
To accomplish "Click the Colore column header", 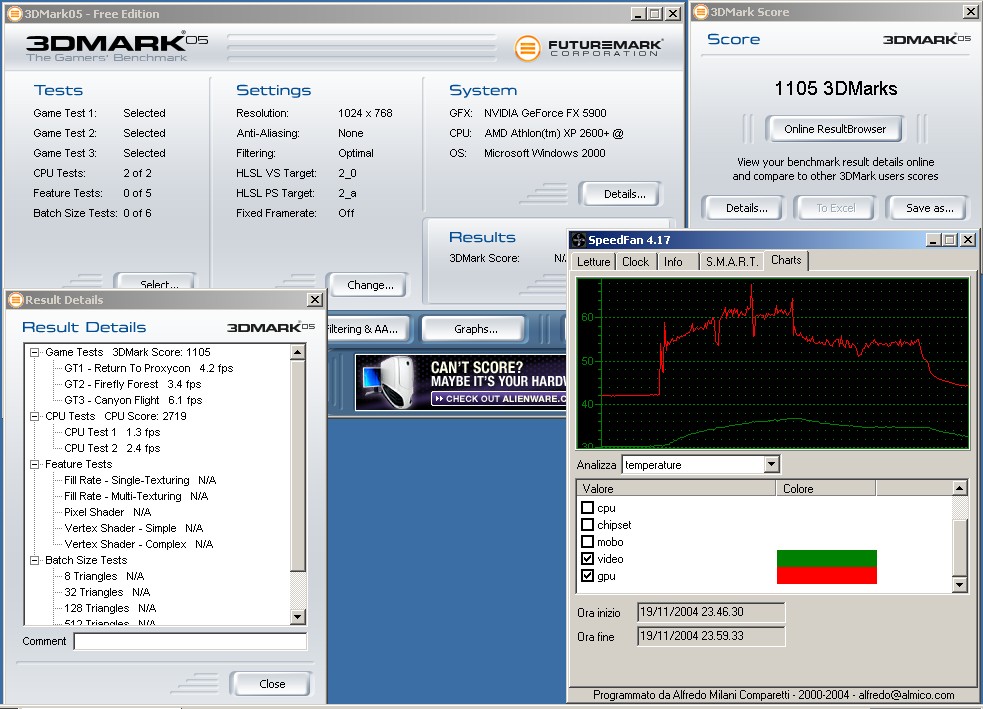I will (x=826, y=488).
